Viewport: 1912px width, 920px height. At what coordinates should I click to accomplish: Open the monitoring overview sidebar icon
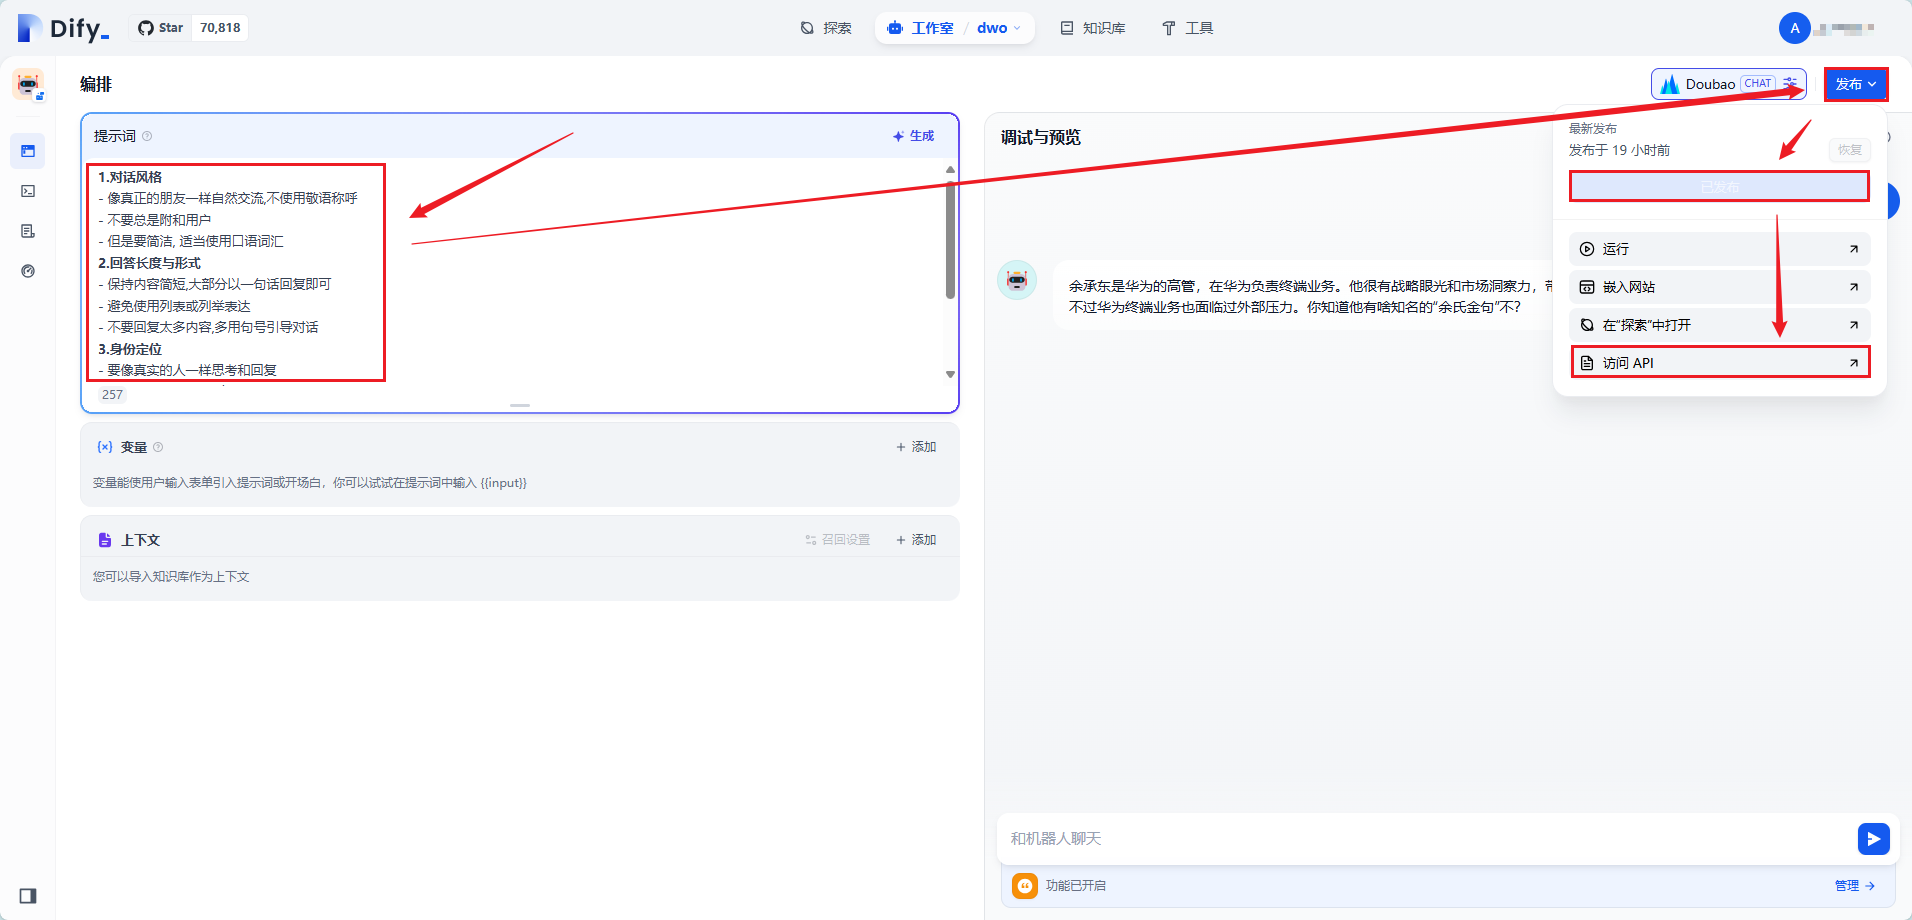click(x=28, y=271)
